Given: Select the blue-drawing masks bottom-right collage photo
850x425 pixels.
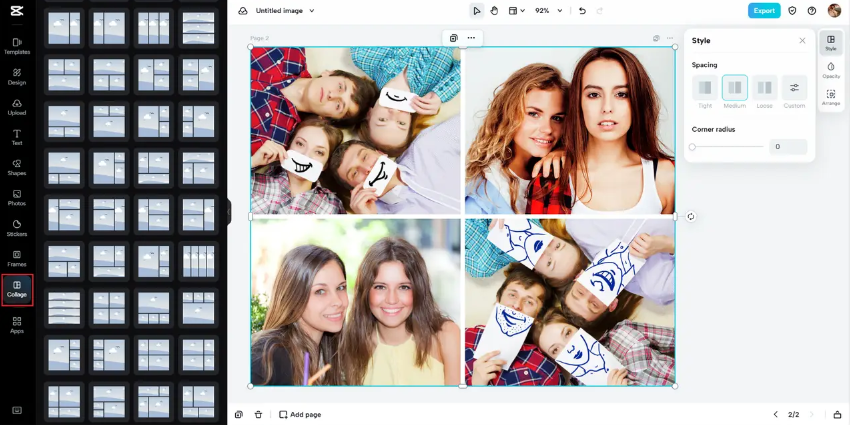Looking at the screenshot, I should (570, 302).
